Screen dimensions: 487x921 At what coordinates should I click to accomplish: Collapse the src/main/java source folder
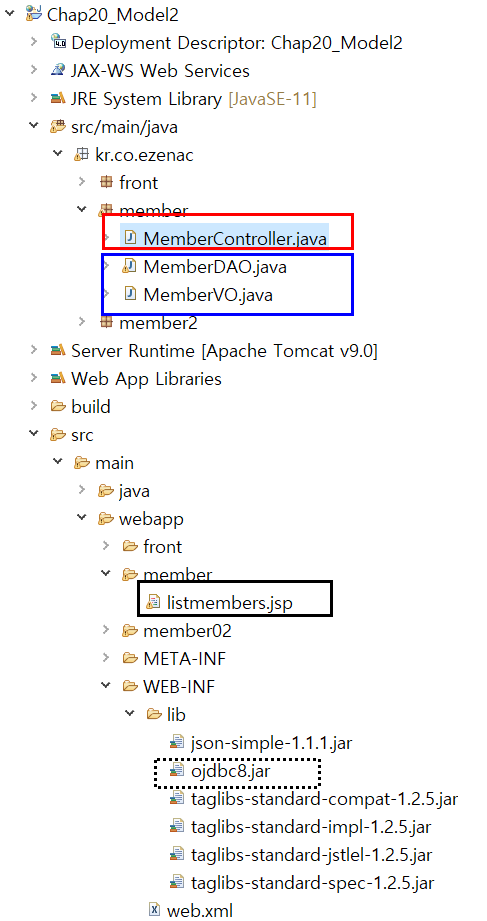pos(33,126)
